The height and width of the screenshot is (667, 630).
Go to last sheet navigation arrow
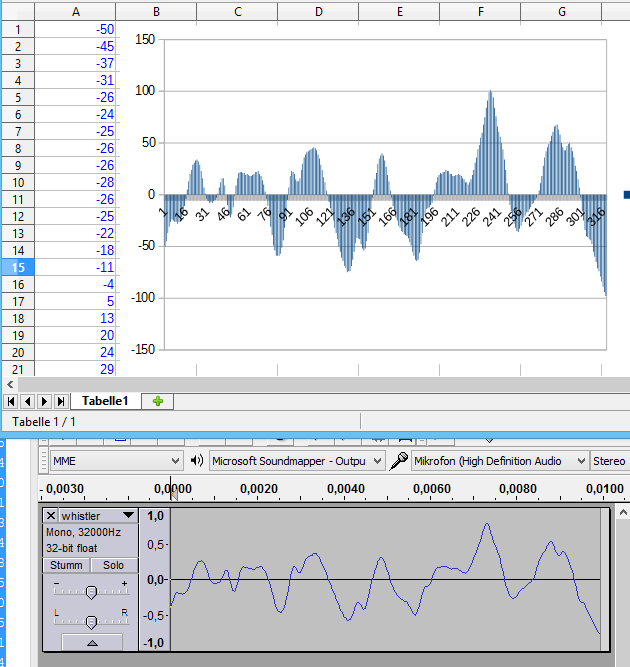click(x=61, y=401)
